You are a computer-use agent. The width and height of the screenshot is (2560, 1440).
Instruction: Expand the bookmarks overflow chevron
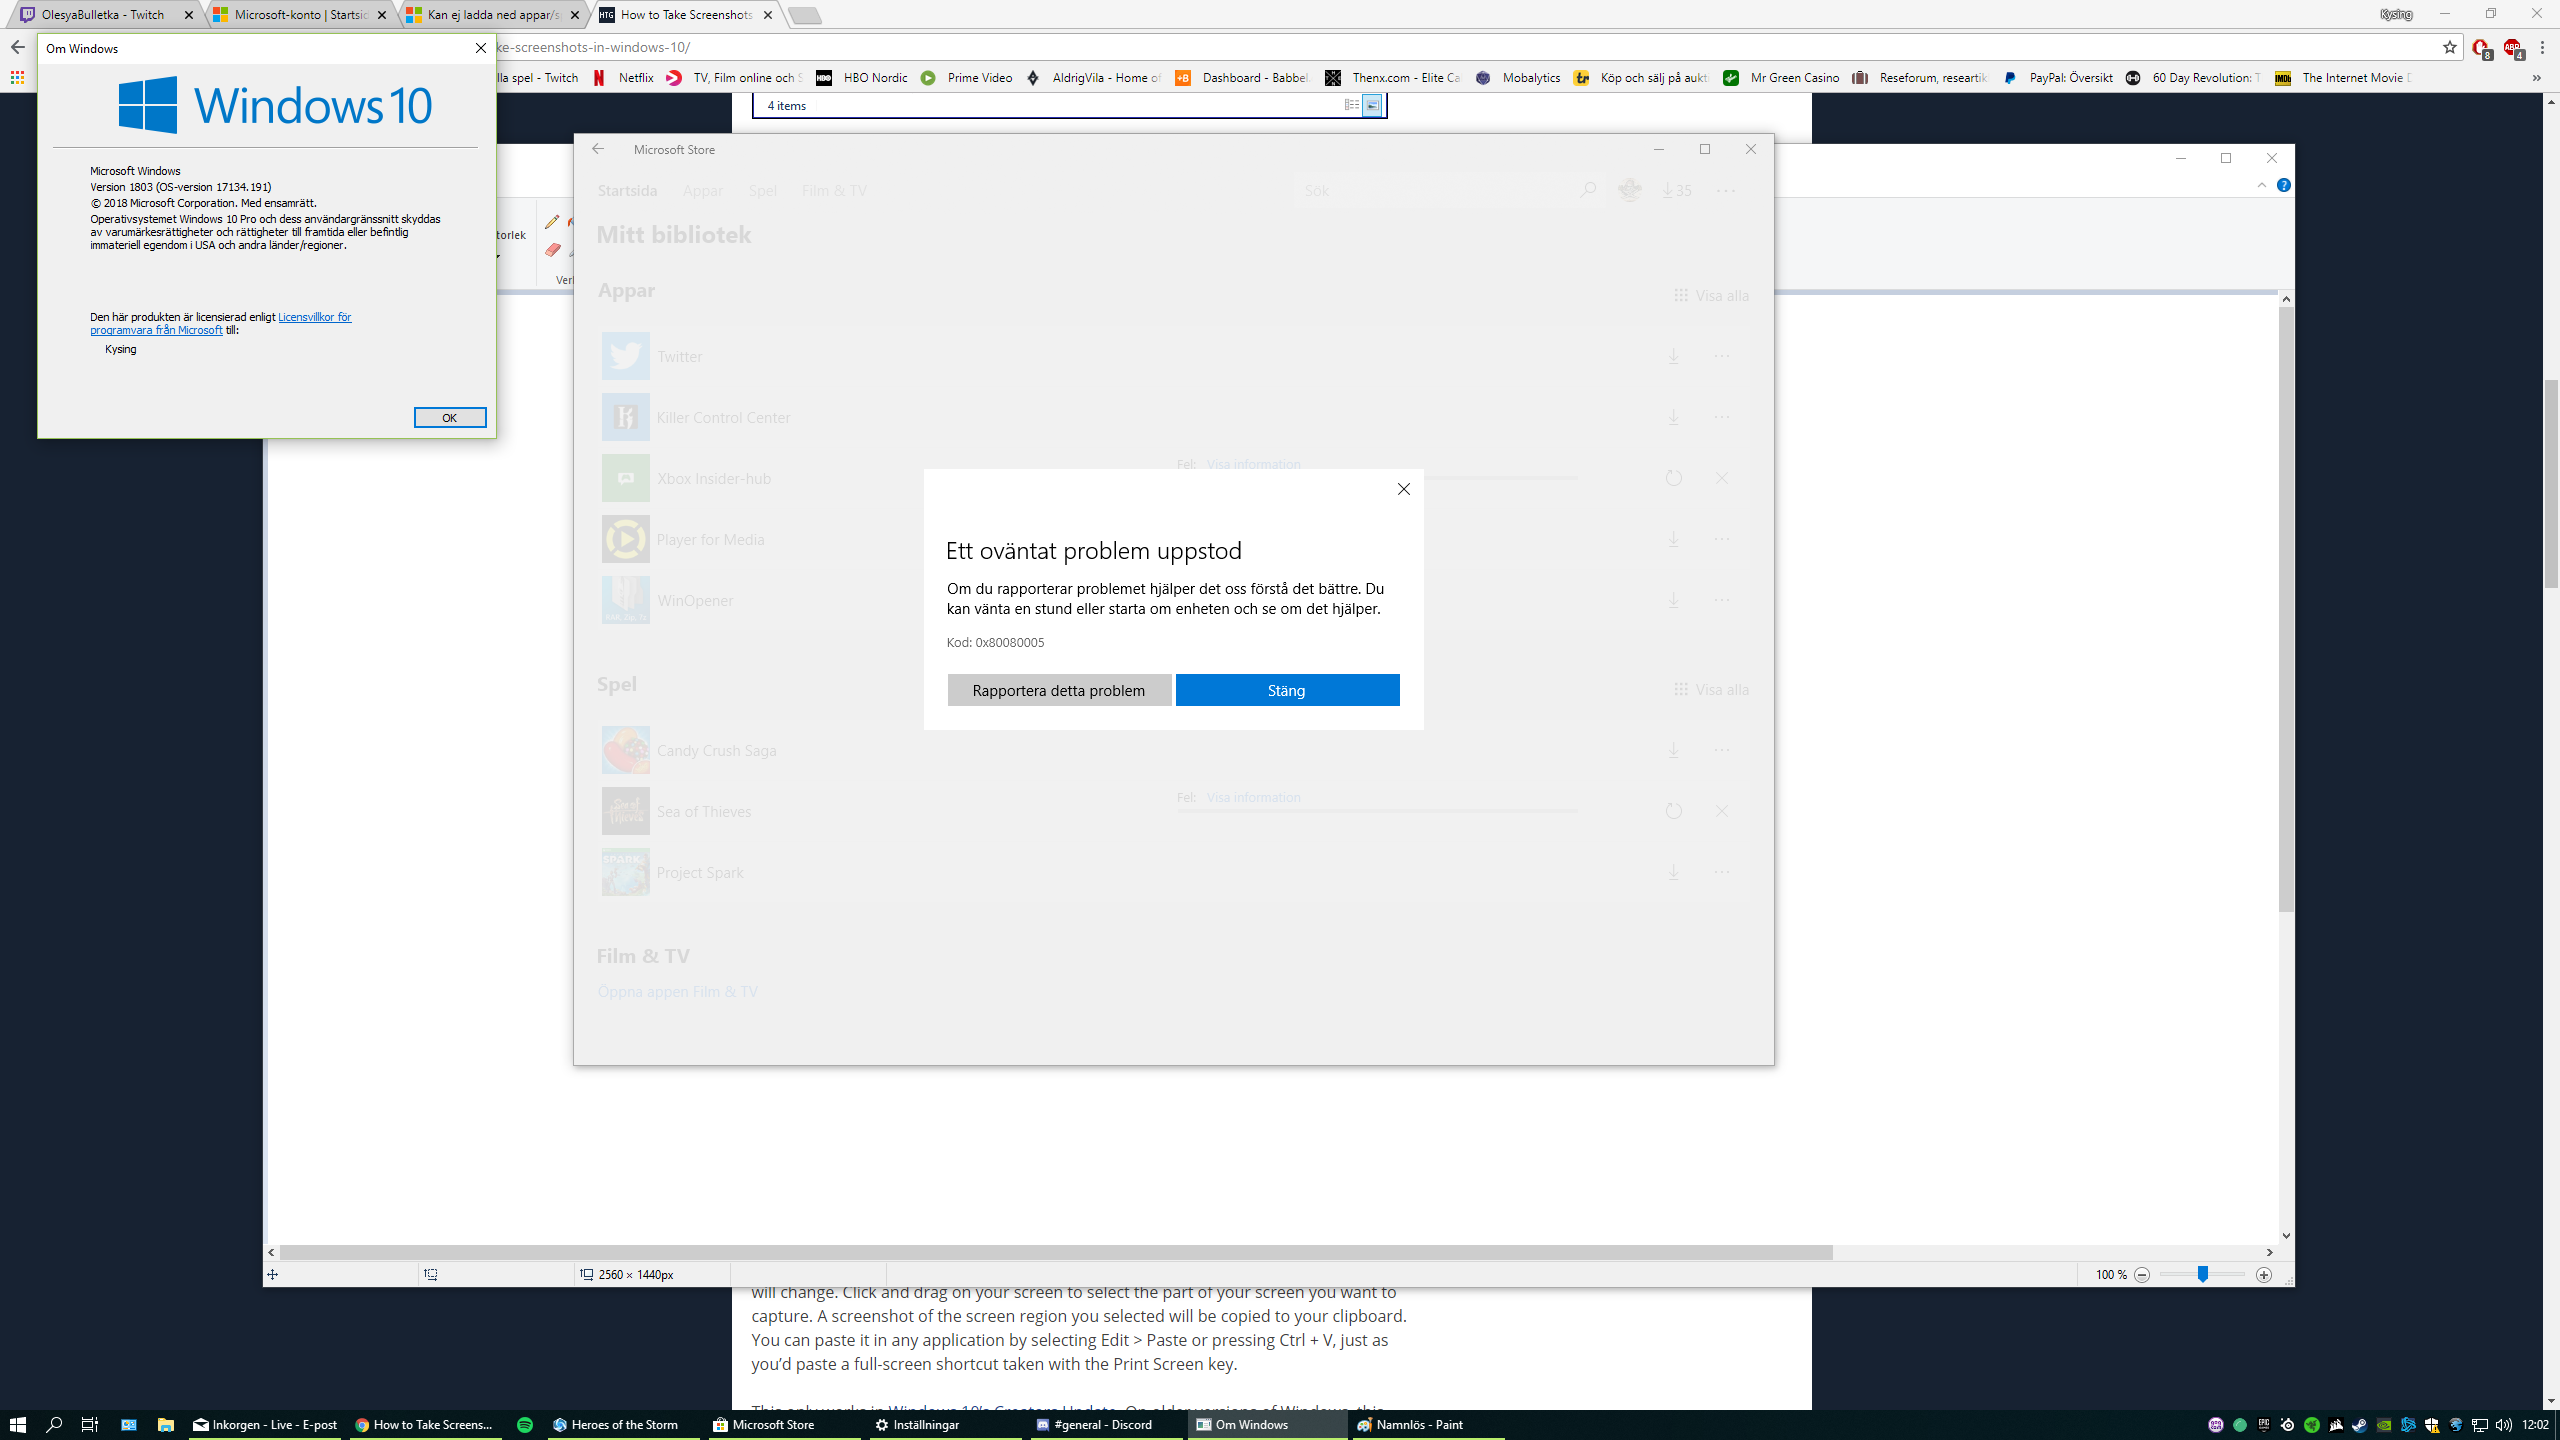[2537, 78]
